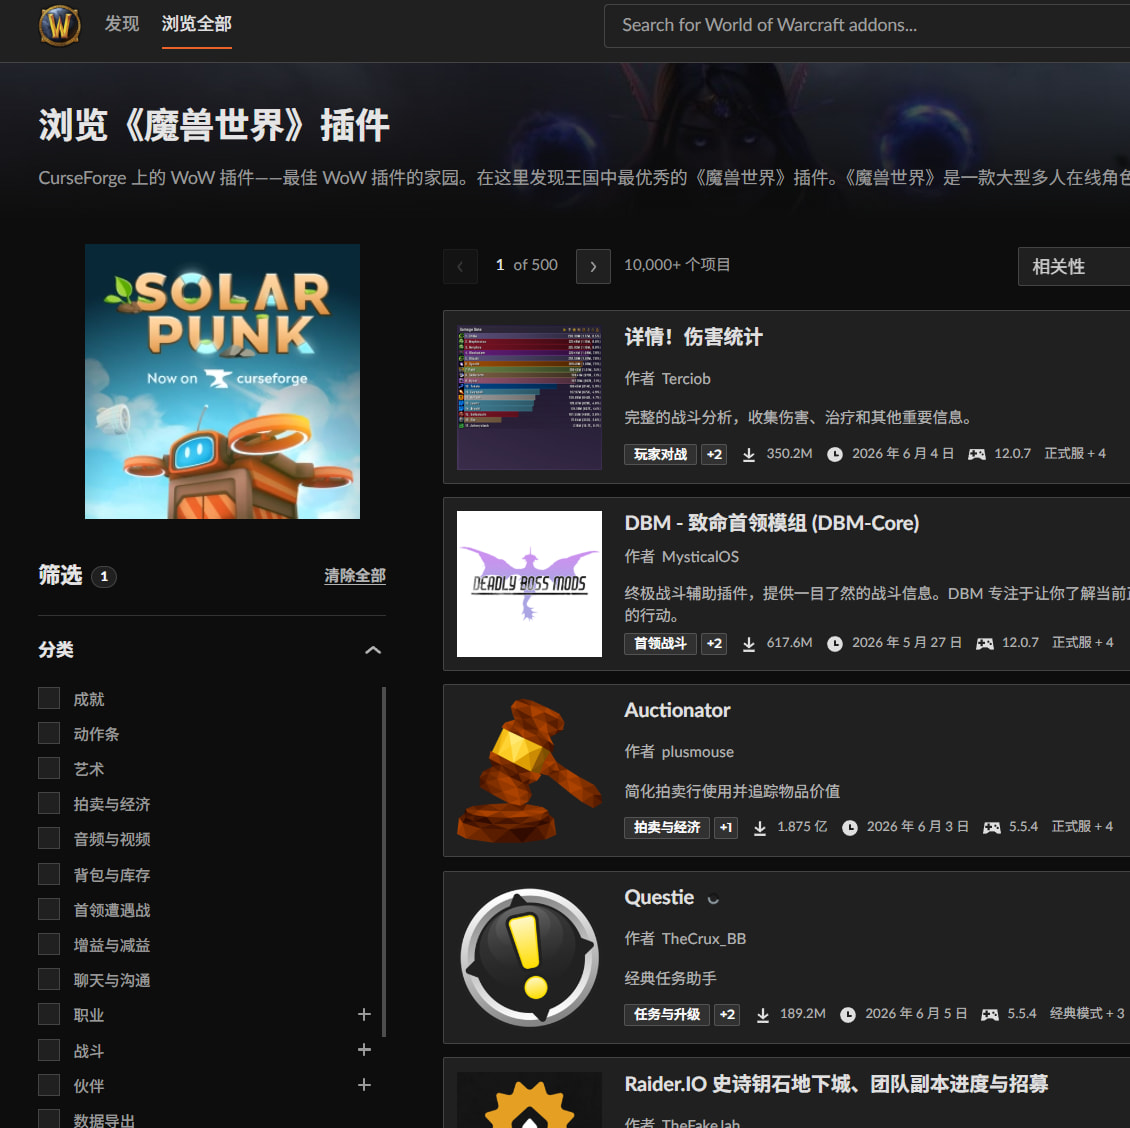1130x1128 pixels.
Task: Open the Solar Punk advertisement banner
Action: [222, 381]
